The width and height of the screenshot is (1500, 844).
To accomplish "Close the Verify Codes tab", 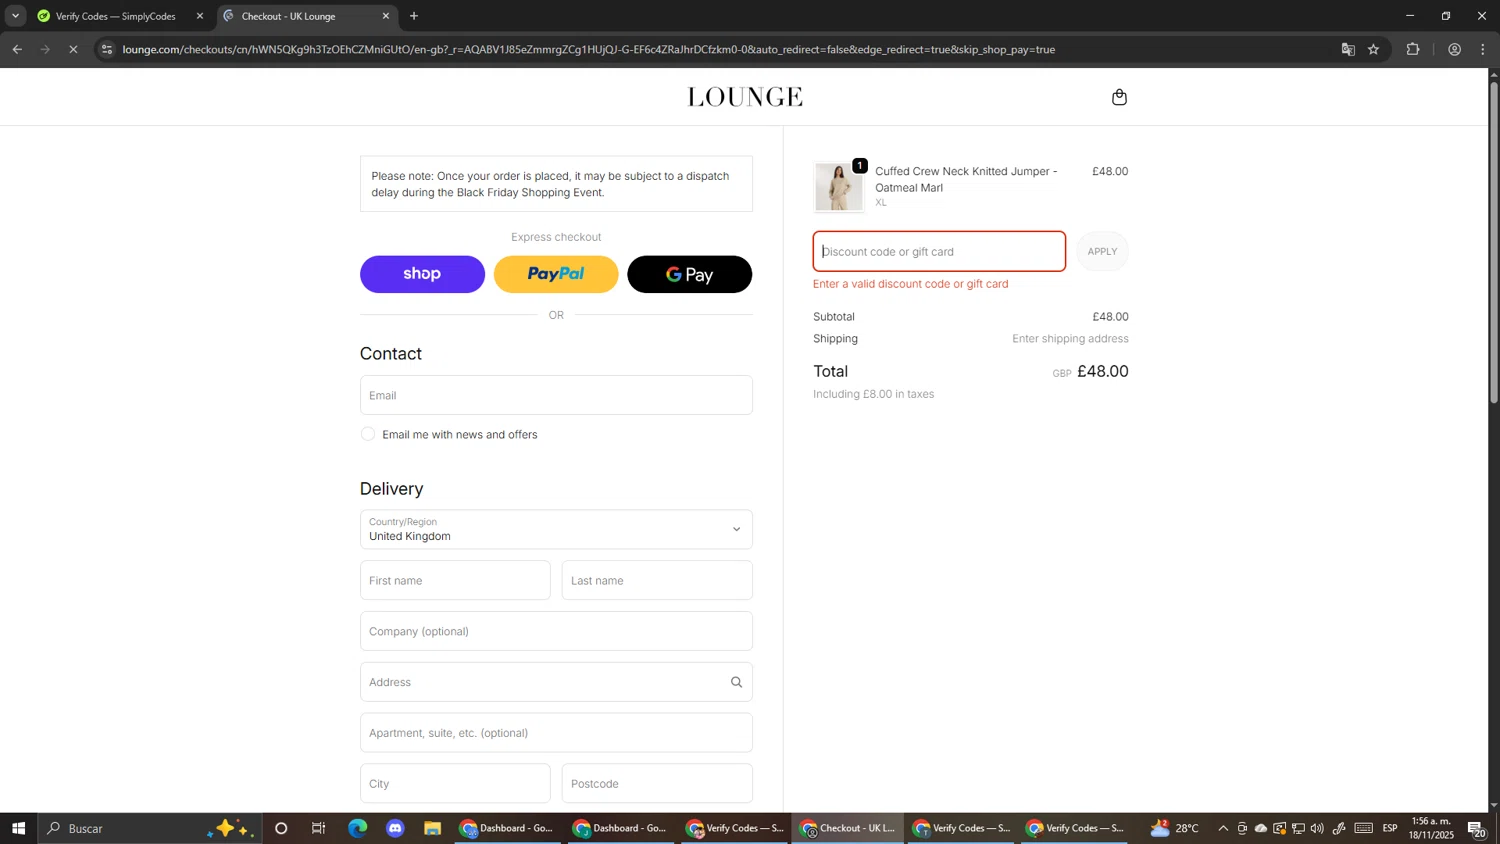I will coord(199,16).
